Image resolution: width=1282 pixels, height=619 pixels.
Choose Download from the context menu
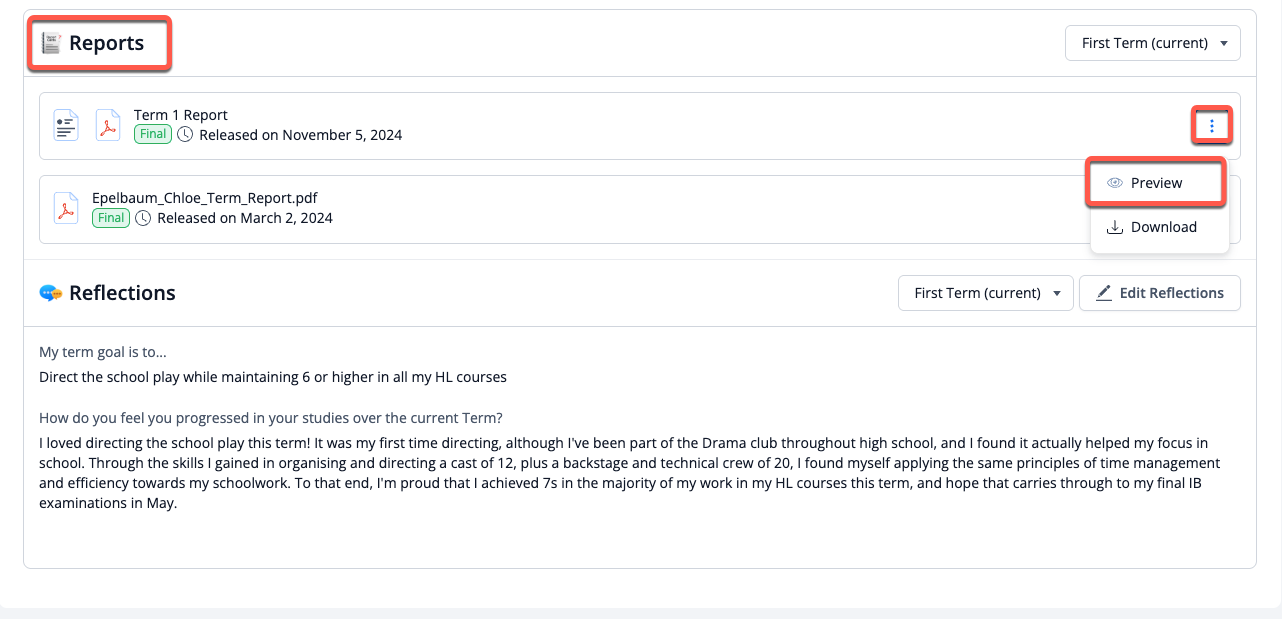coord(1163,227)
